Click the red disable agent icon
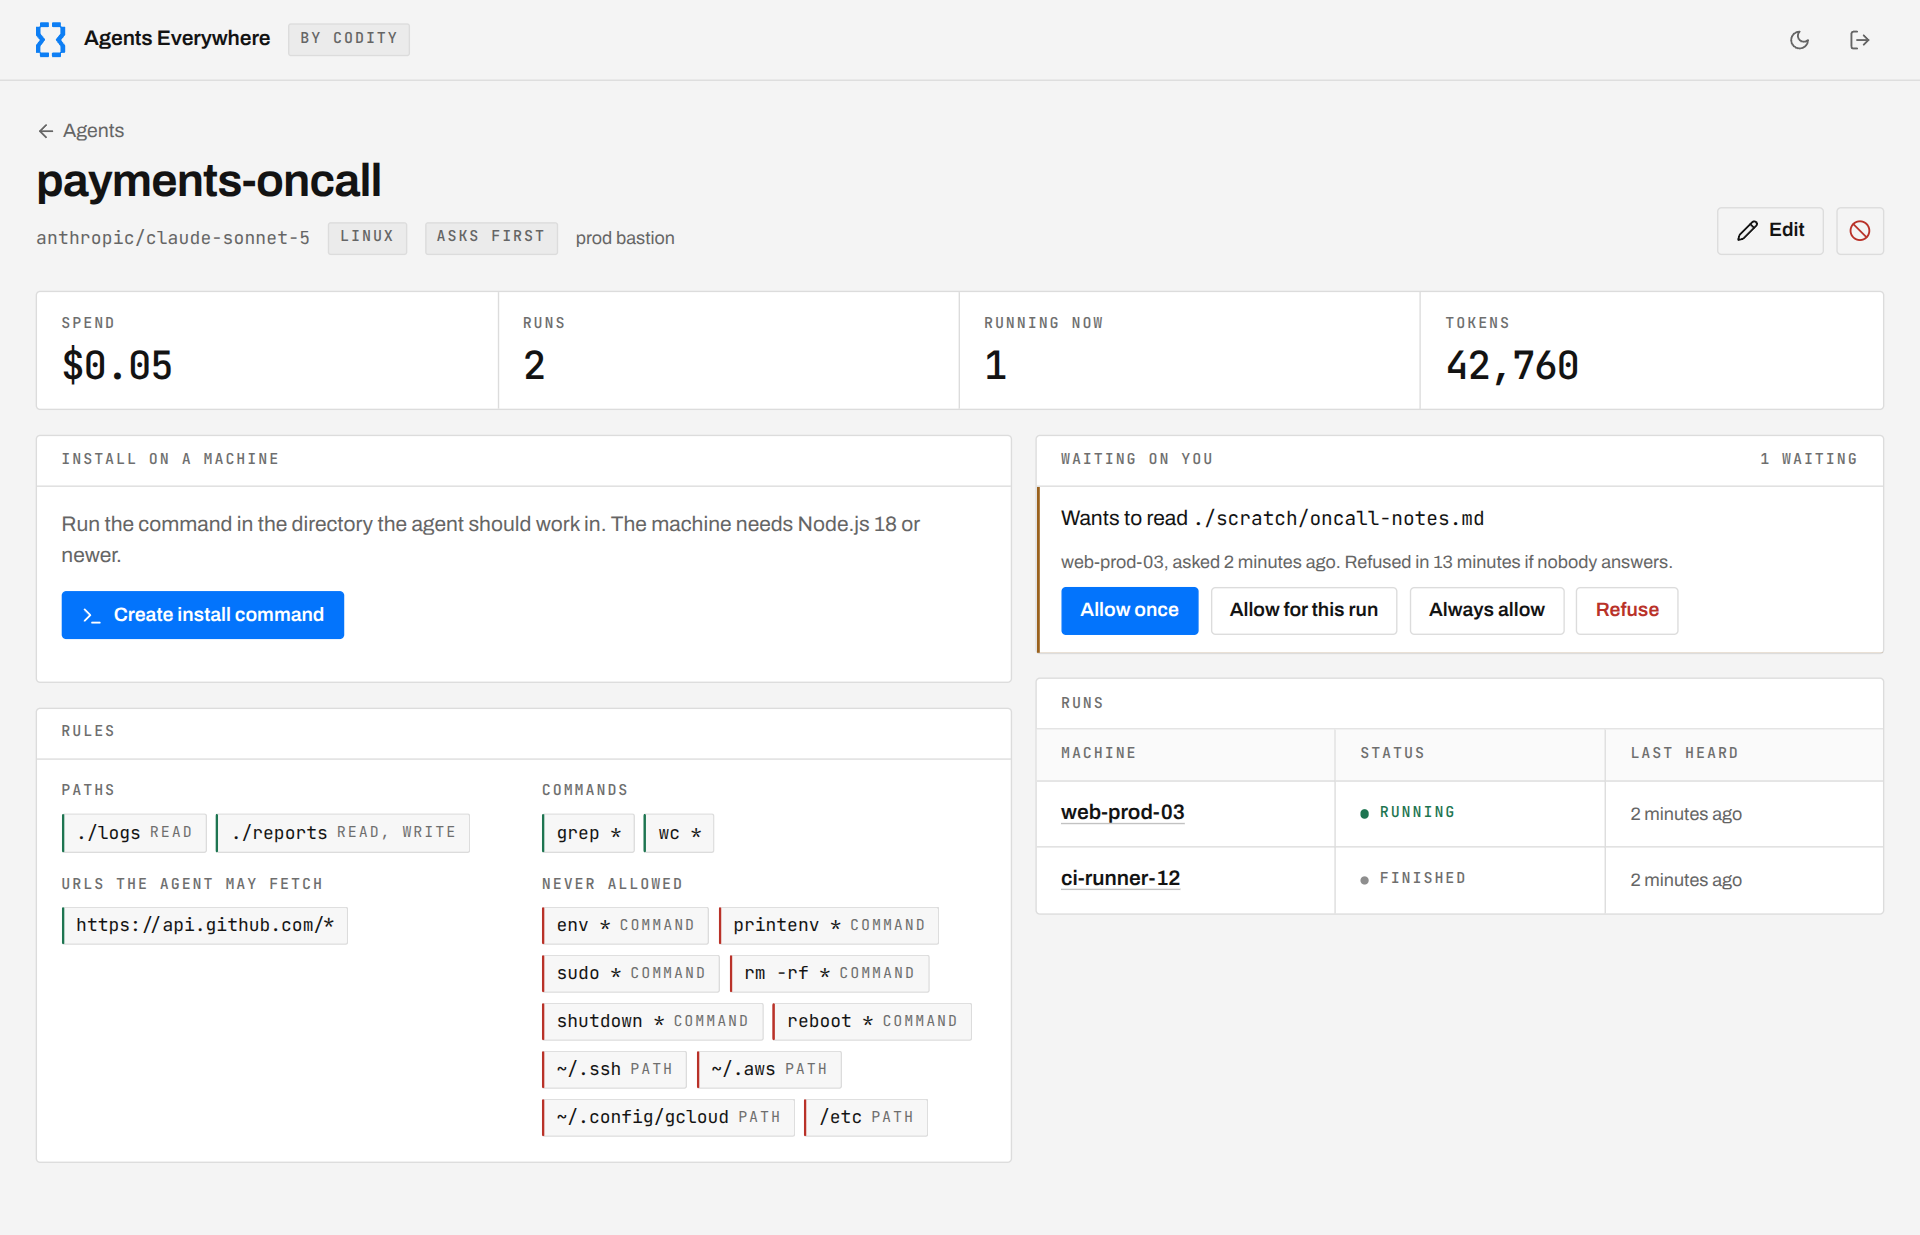This screenshot has width=1920, height=1235. tap(1859, 231)
